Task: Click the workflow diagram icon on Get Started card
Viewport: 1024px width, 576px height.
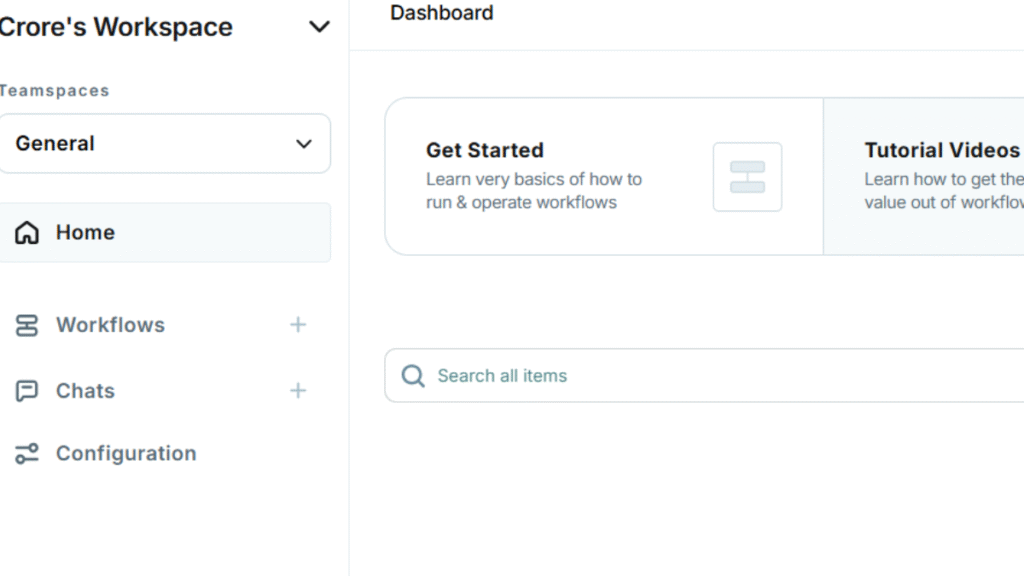Action: point(746,176)
